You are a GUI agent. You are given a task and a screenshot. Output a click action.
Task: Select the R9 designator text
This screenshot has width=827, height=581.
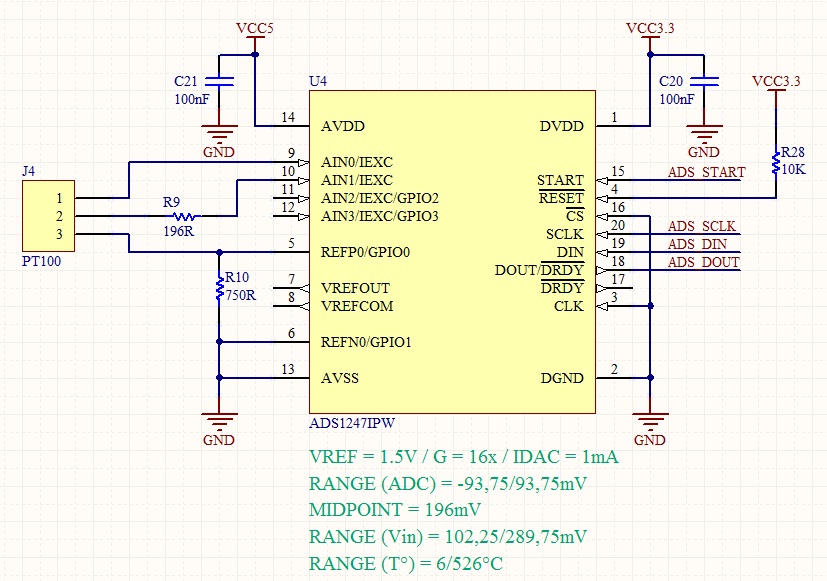pos(171,202)
